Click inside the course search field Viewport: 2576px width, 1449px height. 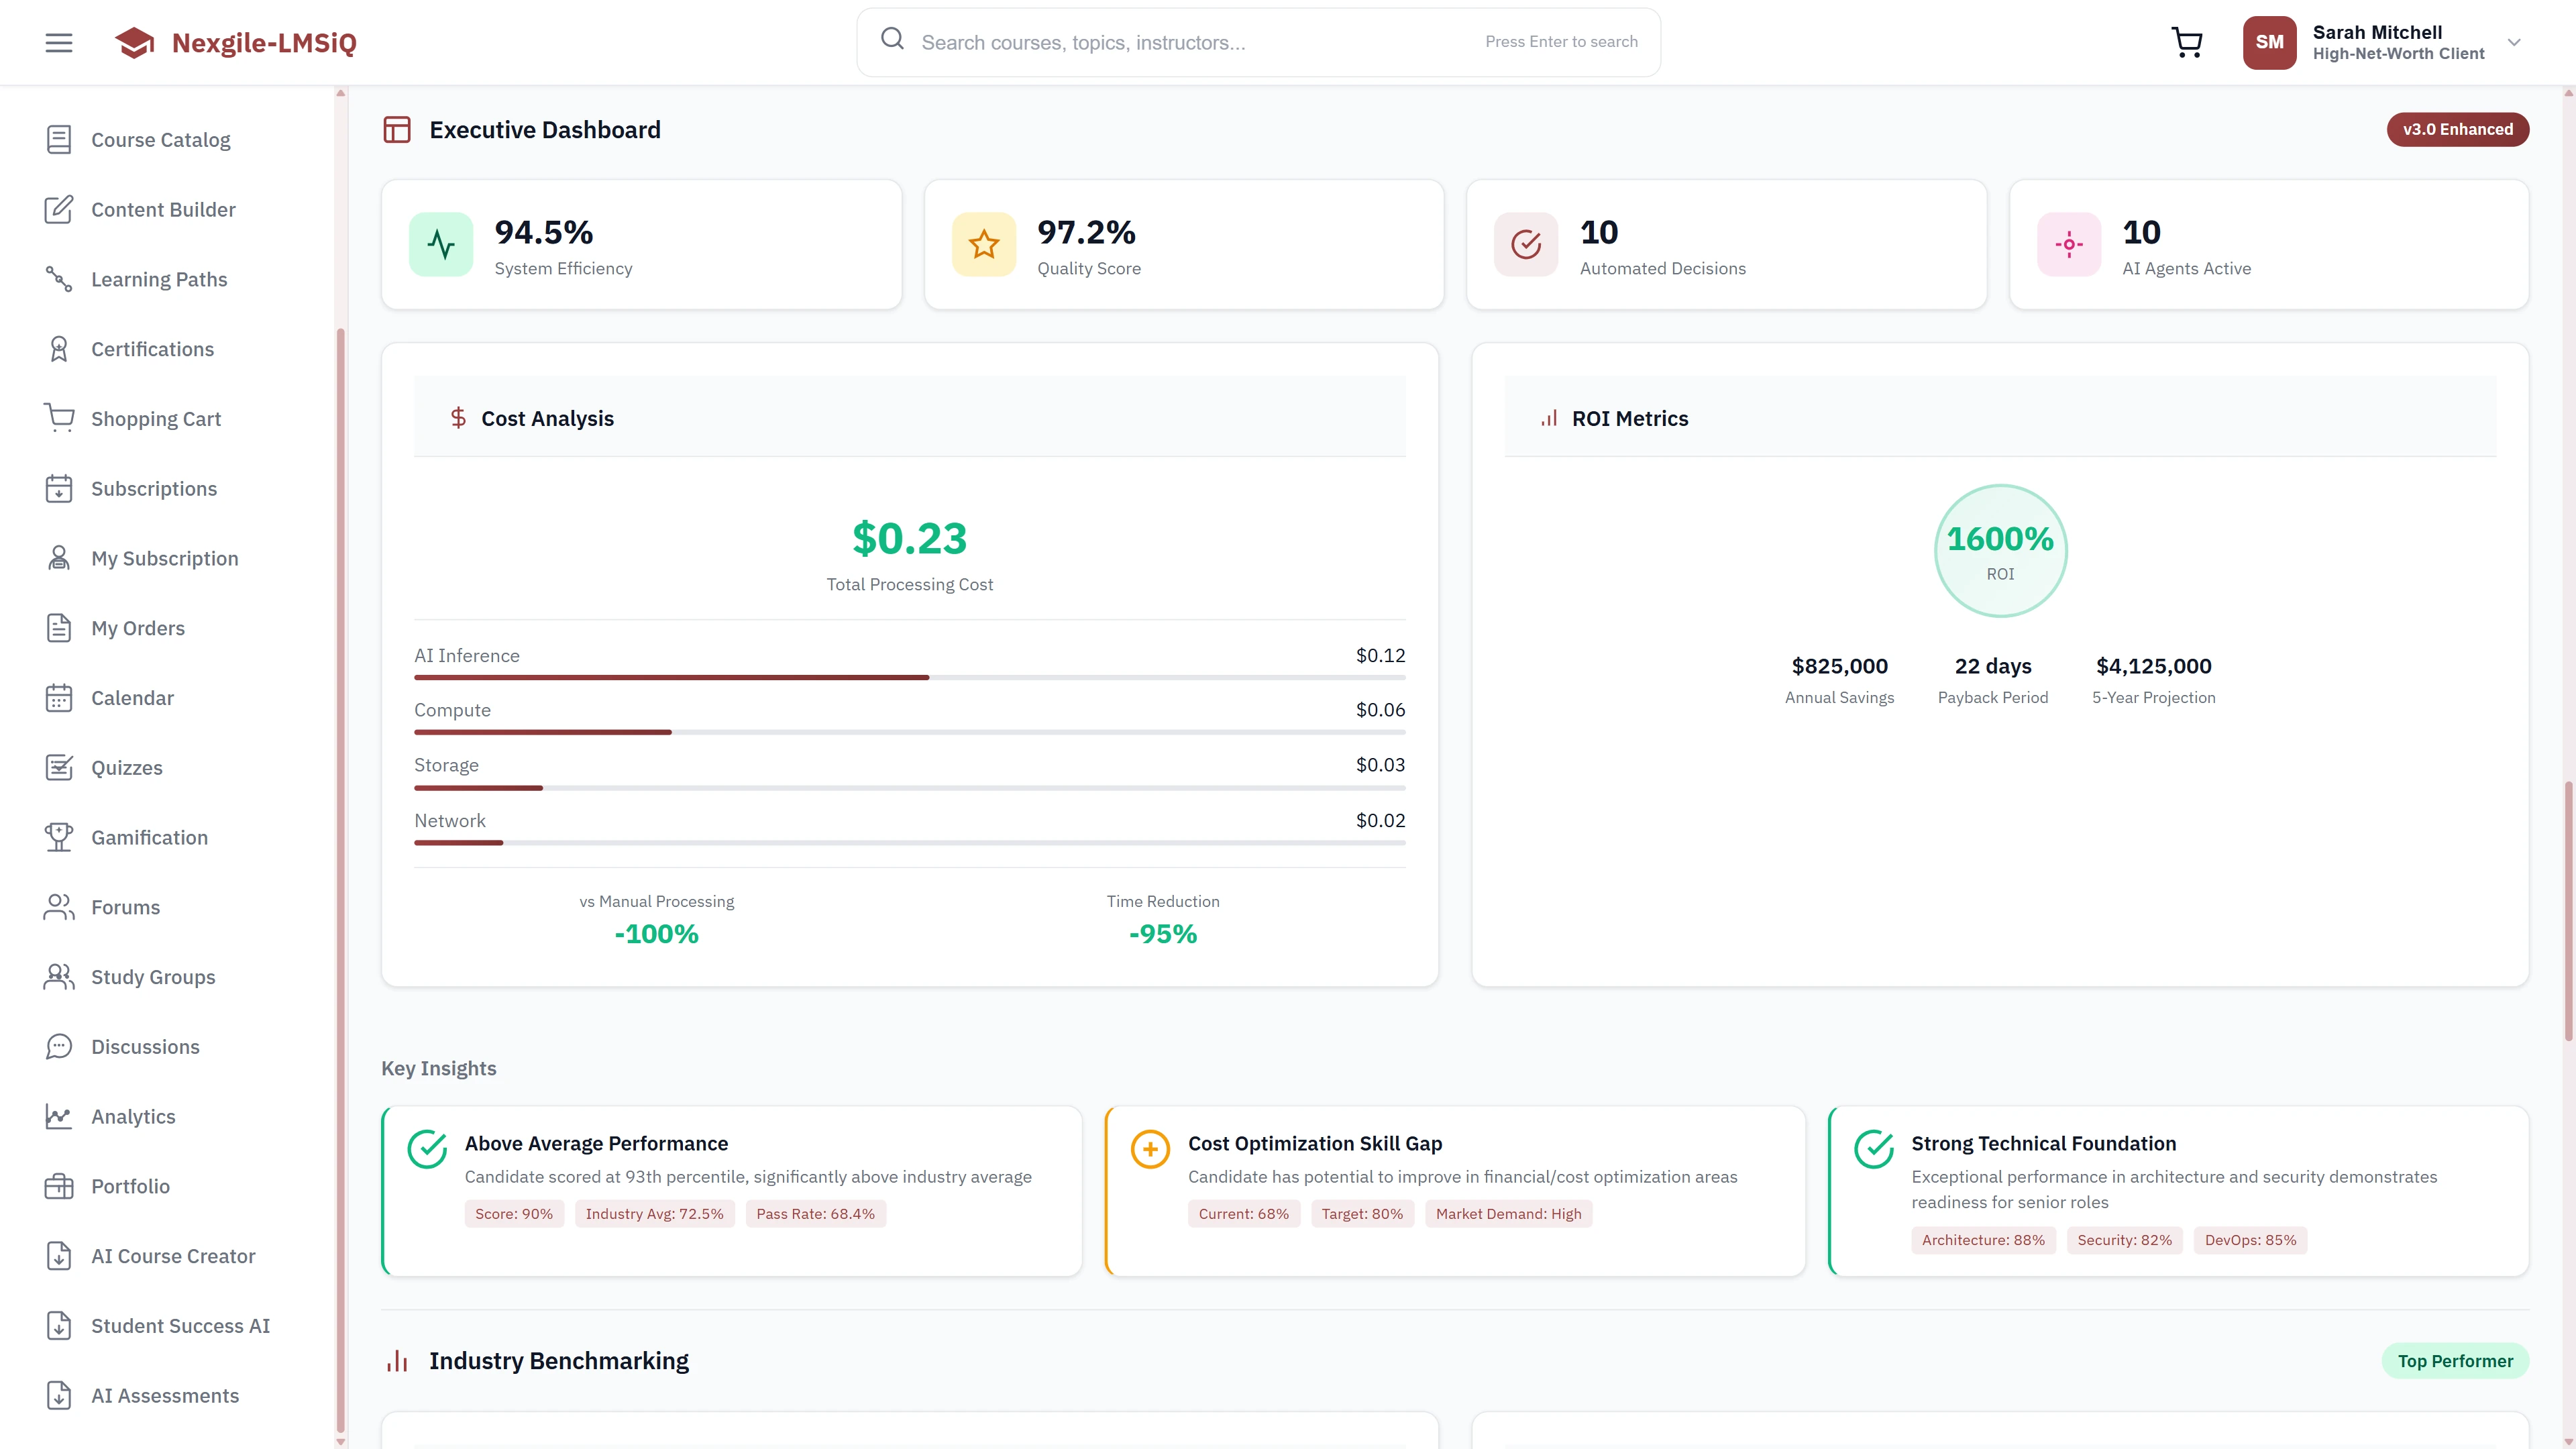1150,42
